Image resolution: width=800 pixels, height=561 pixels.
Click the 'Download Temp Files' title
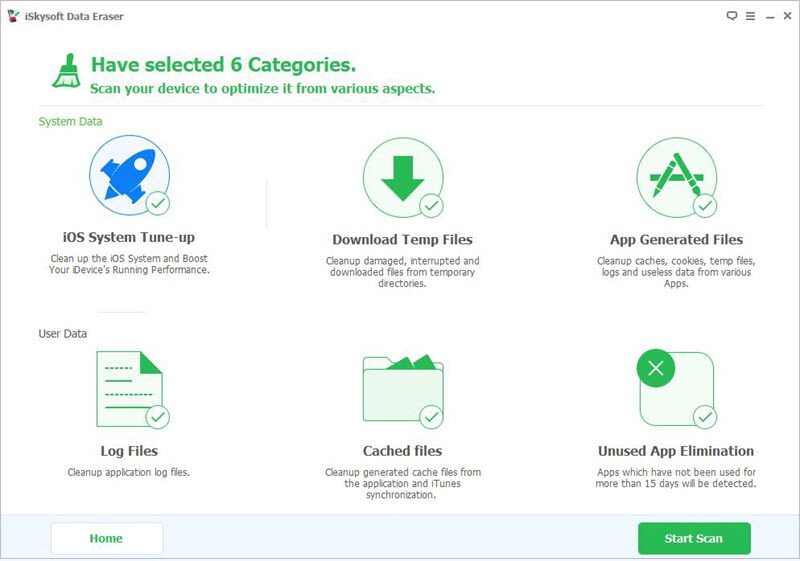click(403, 239)
